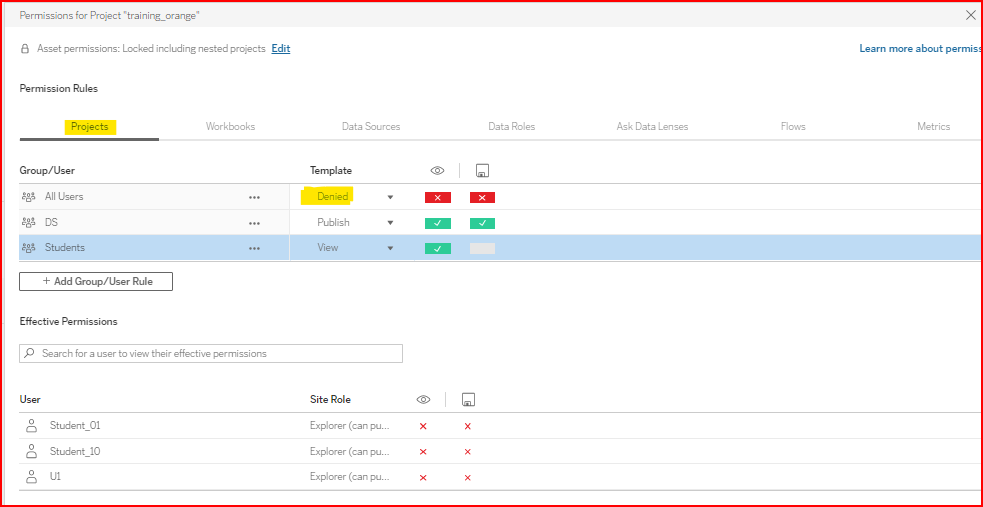Click the All Users group icon
983x507 pixels.
click(28, 197)
